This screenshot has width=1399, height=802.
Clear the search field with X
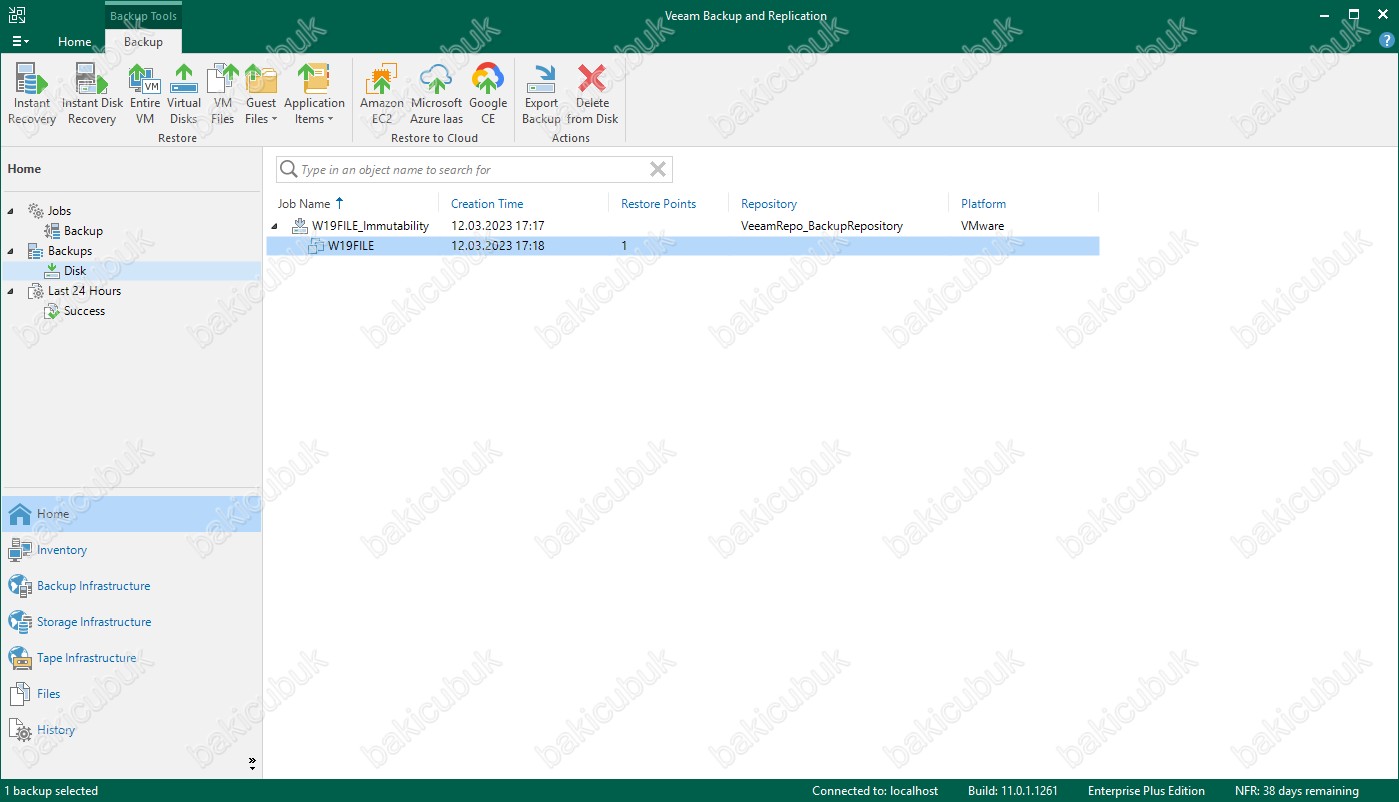tap(658, 169)
